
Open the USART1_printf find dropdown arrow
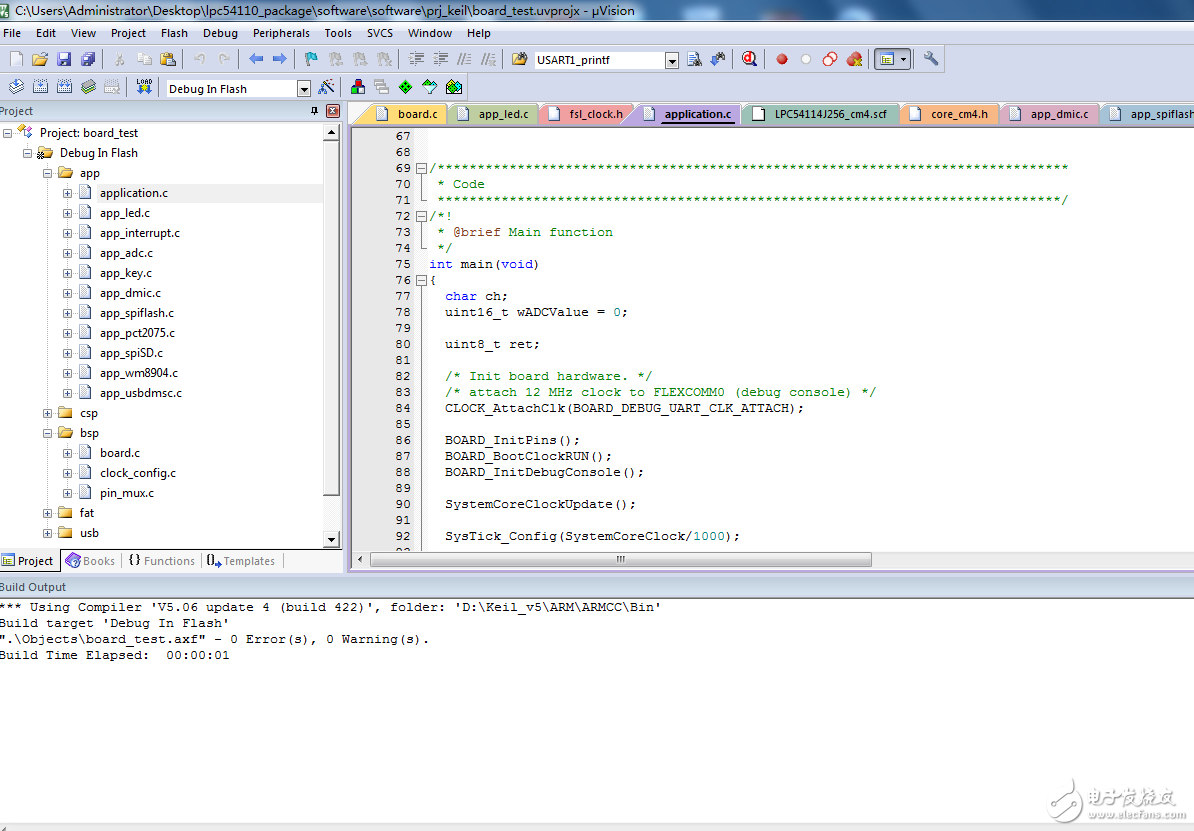(x=672, y=60)
